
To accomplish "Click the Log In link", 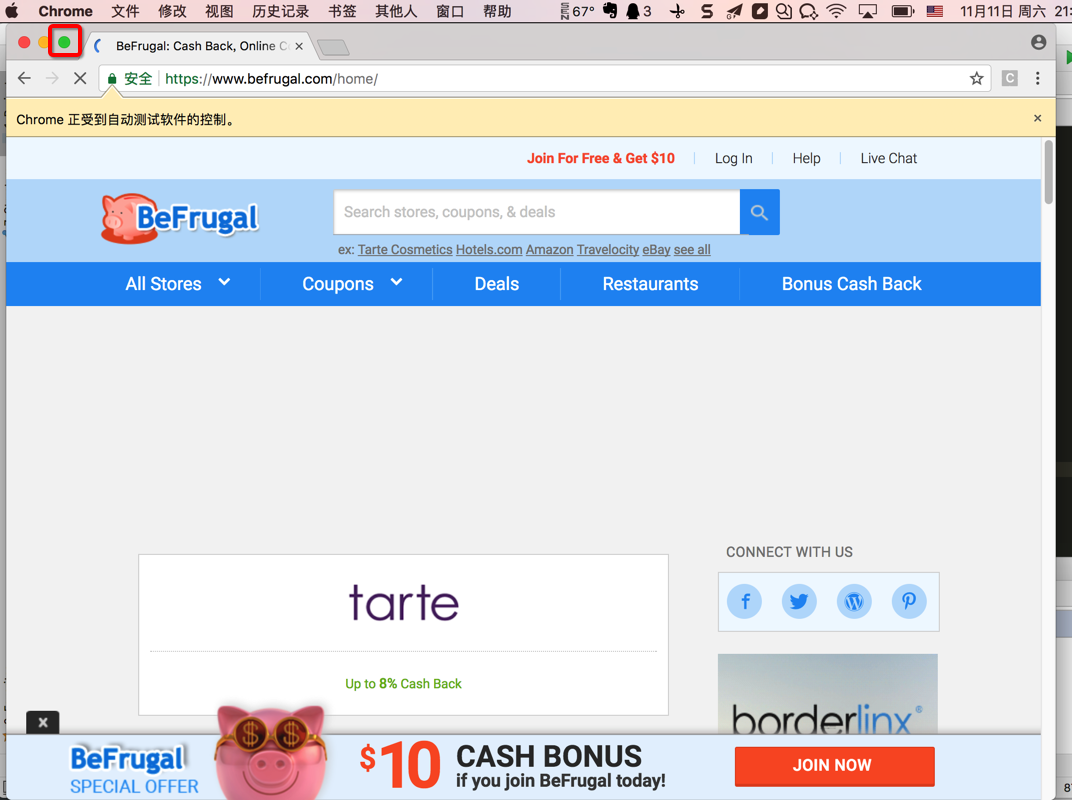I will click(734, 158).
